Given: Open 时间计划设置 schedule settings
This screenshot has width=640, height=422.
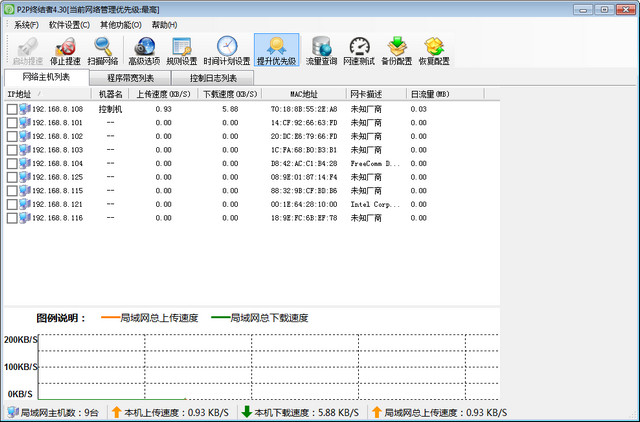Looking at the screenshot, I should click(x=227, y=50).
